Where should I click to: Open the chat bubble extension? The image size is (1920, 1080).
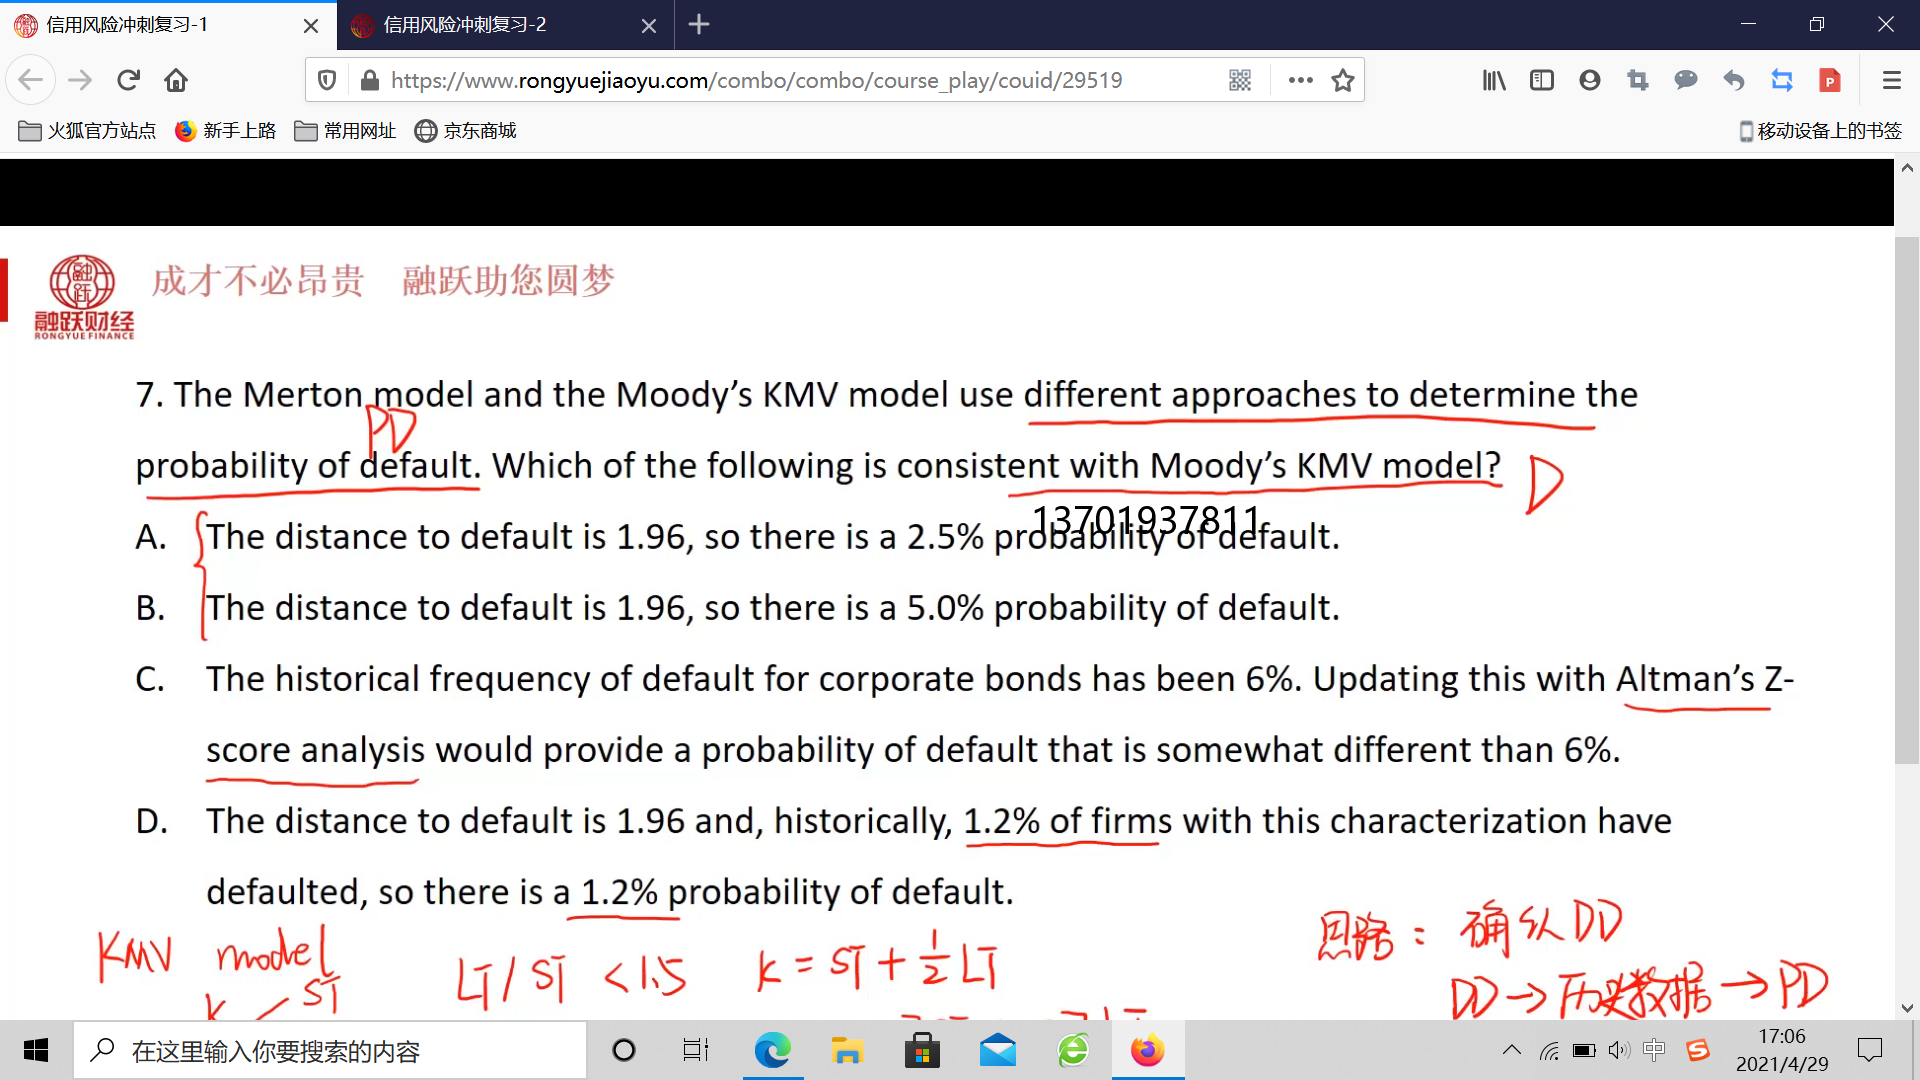coord(1686,80)
